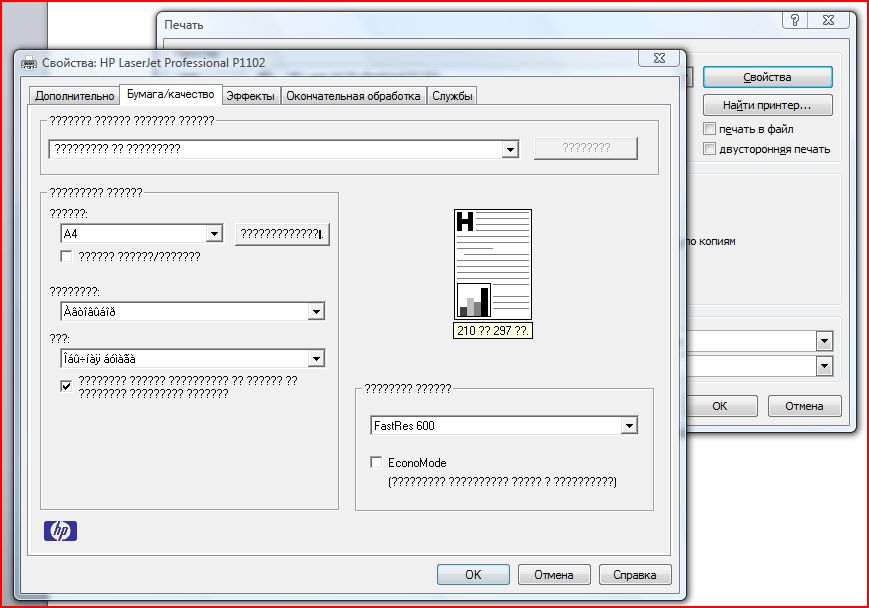Click the HP logo icon
The height and width of the screenshot is (608, 869).
[x=60, y=531]
